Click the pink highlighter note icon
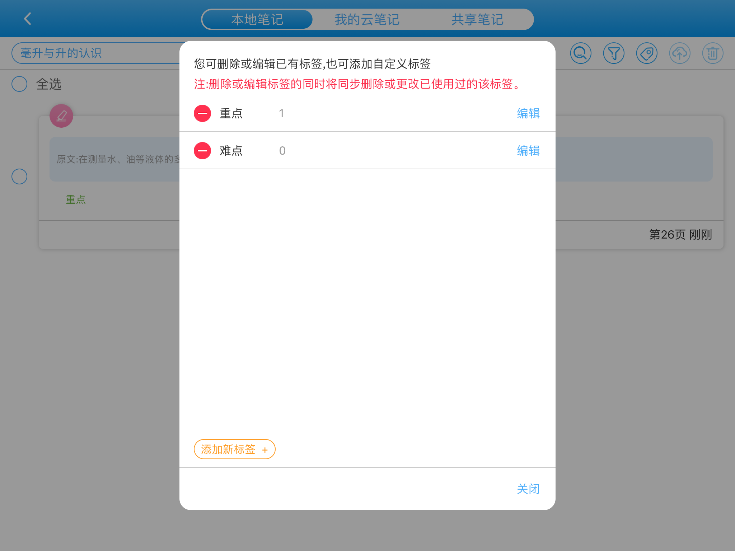 [62, 116]
